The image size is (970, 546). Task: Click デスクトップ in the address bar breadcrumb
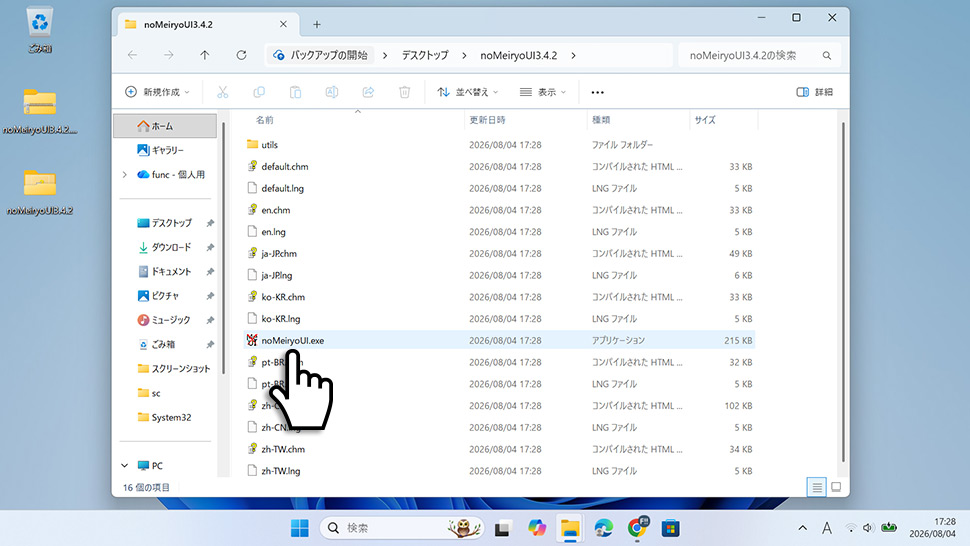[x=425, y=56]
